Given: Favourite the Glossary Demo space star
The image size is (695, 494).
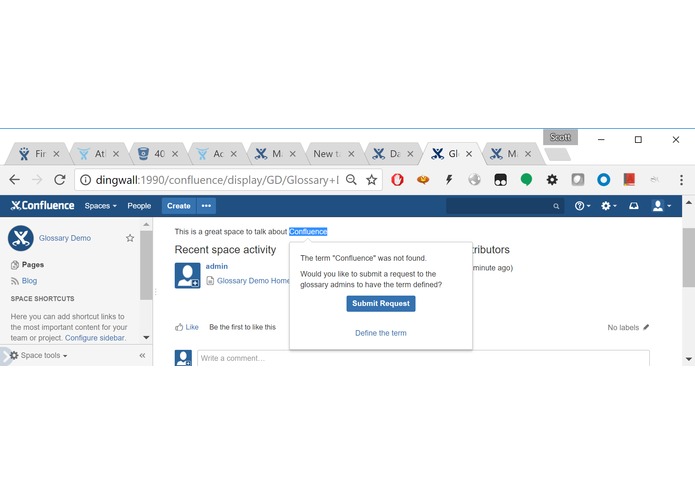Looking at the screenshot, I should pos(130,238).
